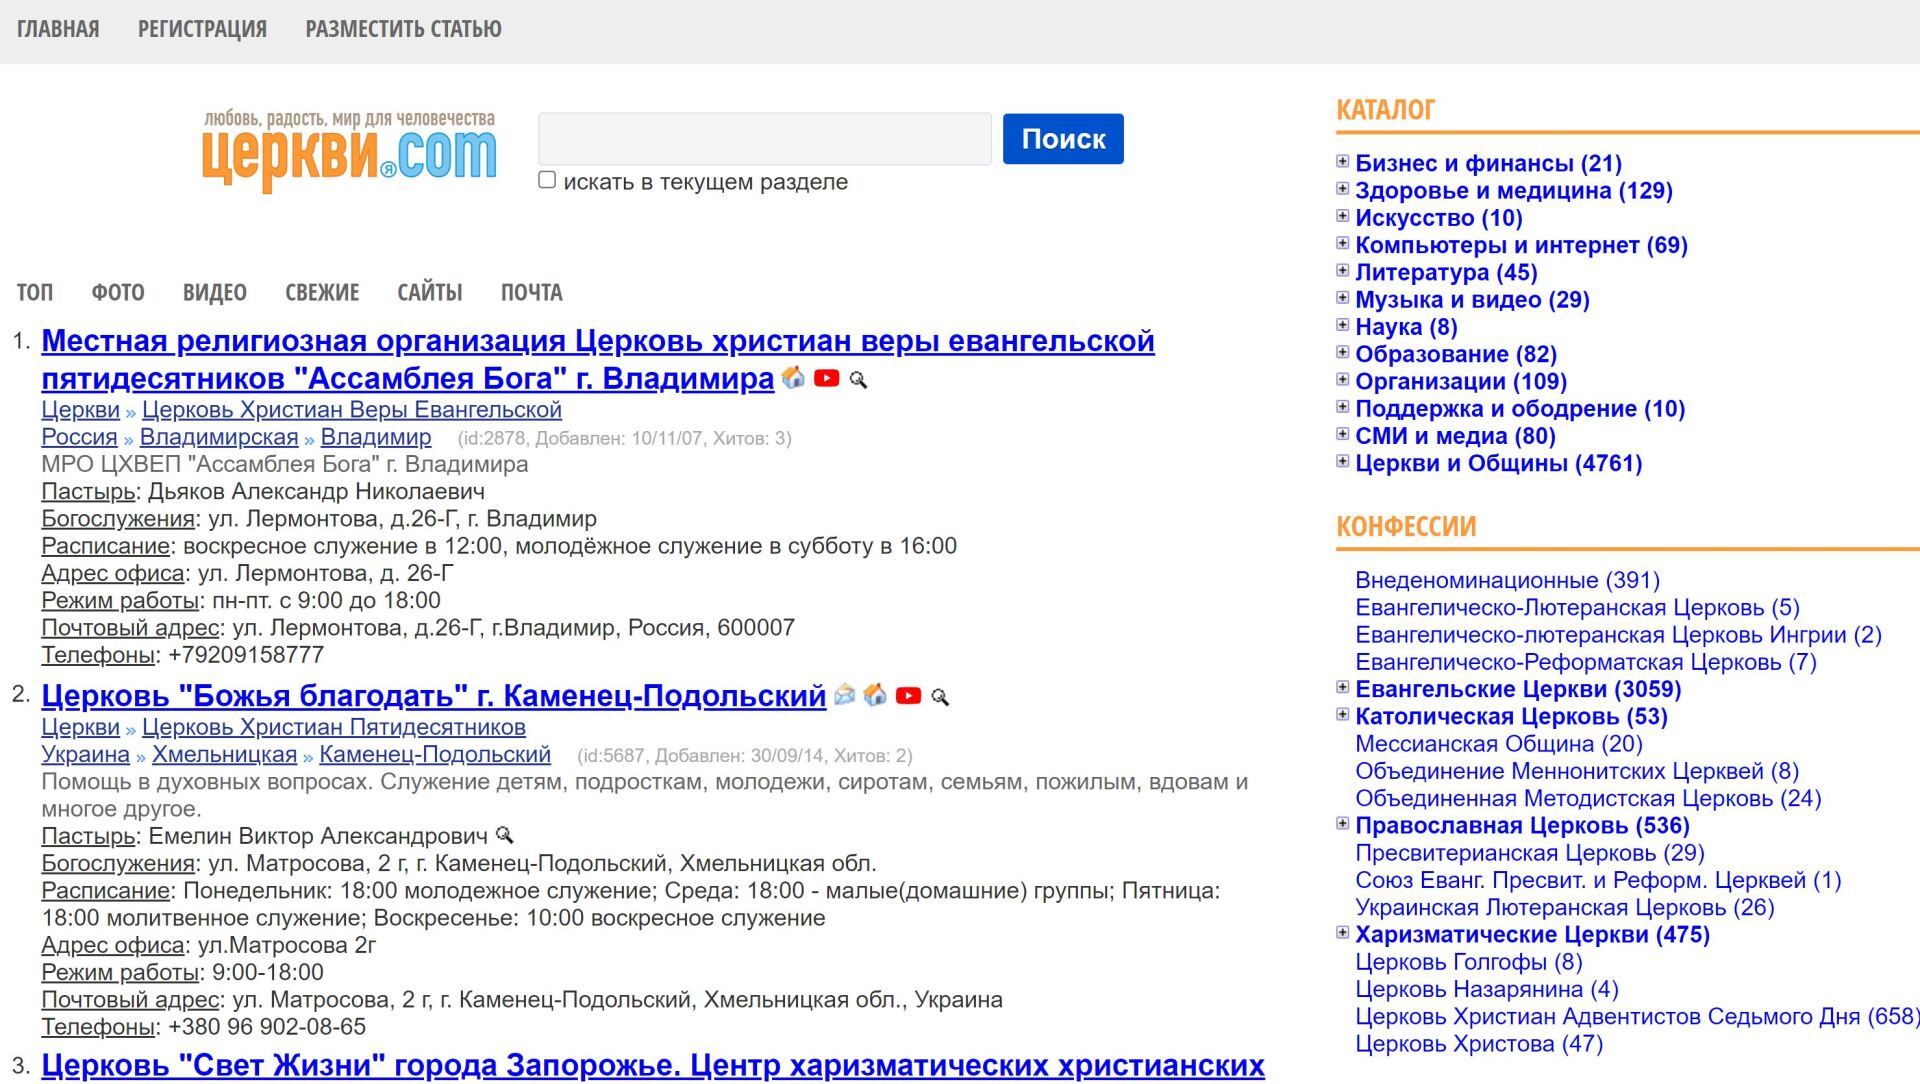Expand the Бизнес и финансы category
Screen dimensions: 1920x1084
[1343, 161]
